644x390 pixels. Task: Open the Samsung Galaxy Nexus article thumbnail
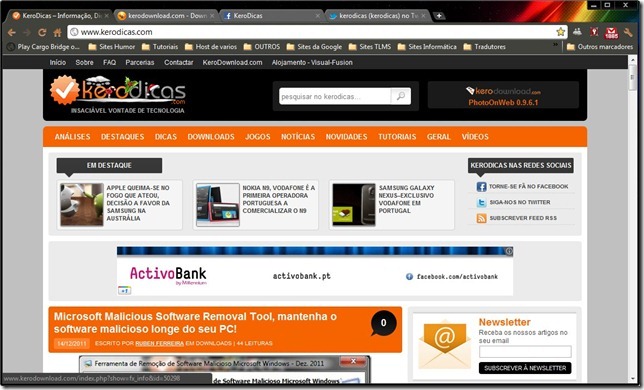click(x=354, y=204)
